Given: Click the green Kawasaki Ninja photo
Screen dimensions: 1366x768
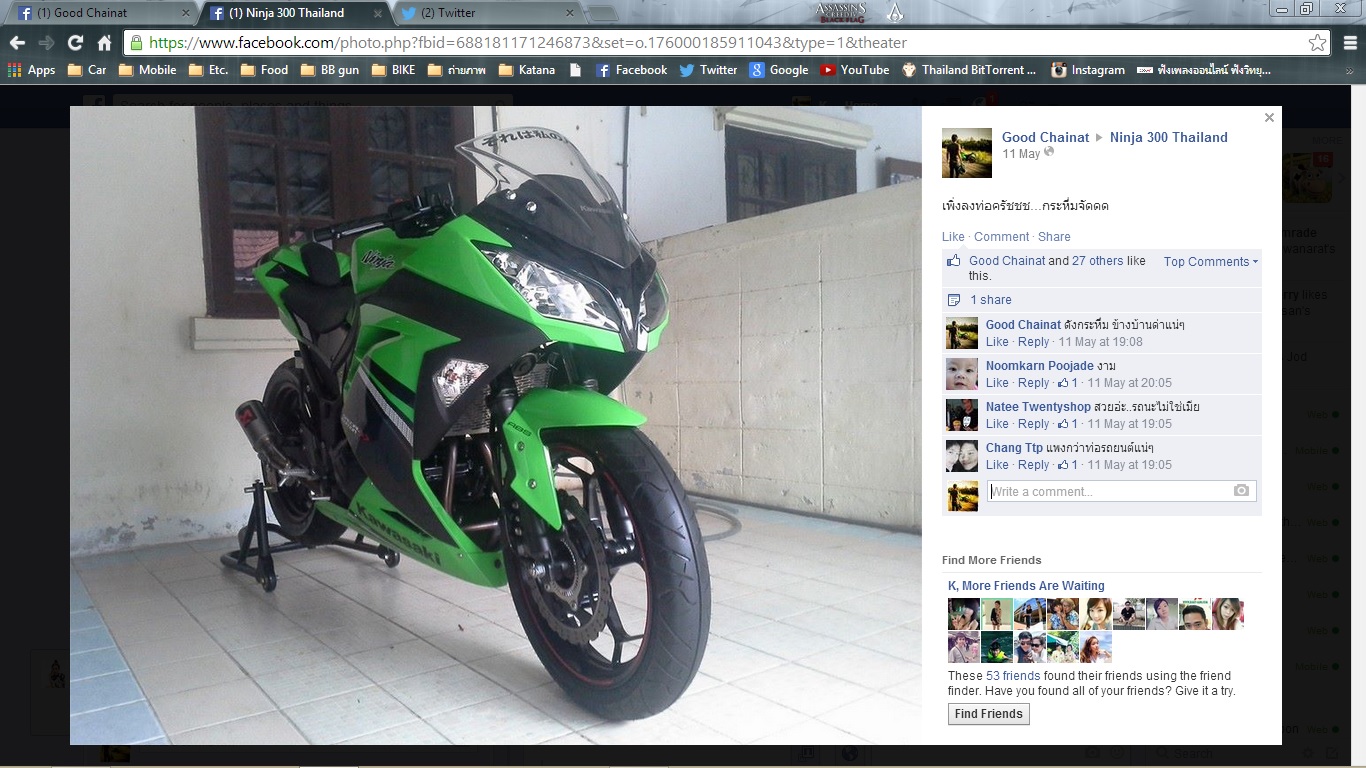Looking at the screenshot, I should 496,425.
